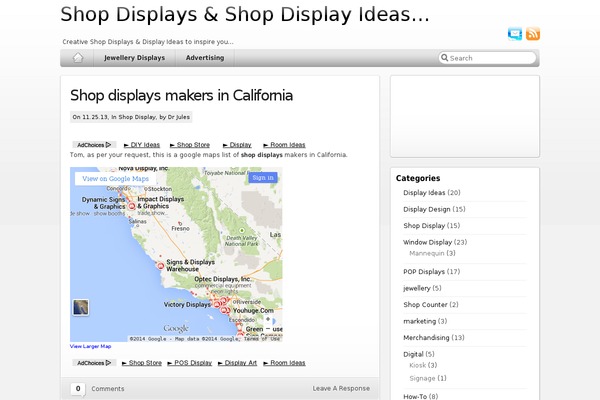Click the Comments label link

coord(108,389)
